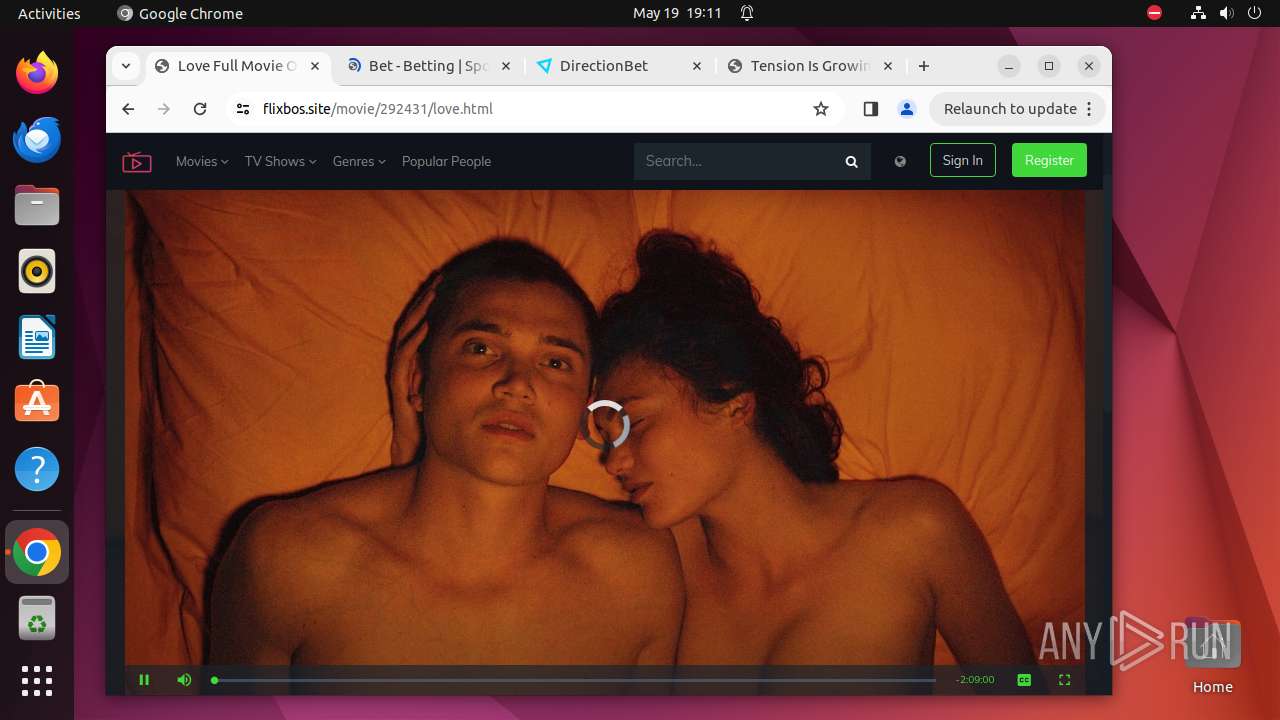The image size is (1280, 720).
Task: Click the Sign In button
Action: 963,160
